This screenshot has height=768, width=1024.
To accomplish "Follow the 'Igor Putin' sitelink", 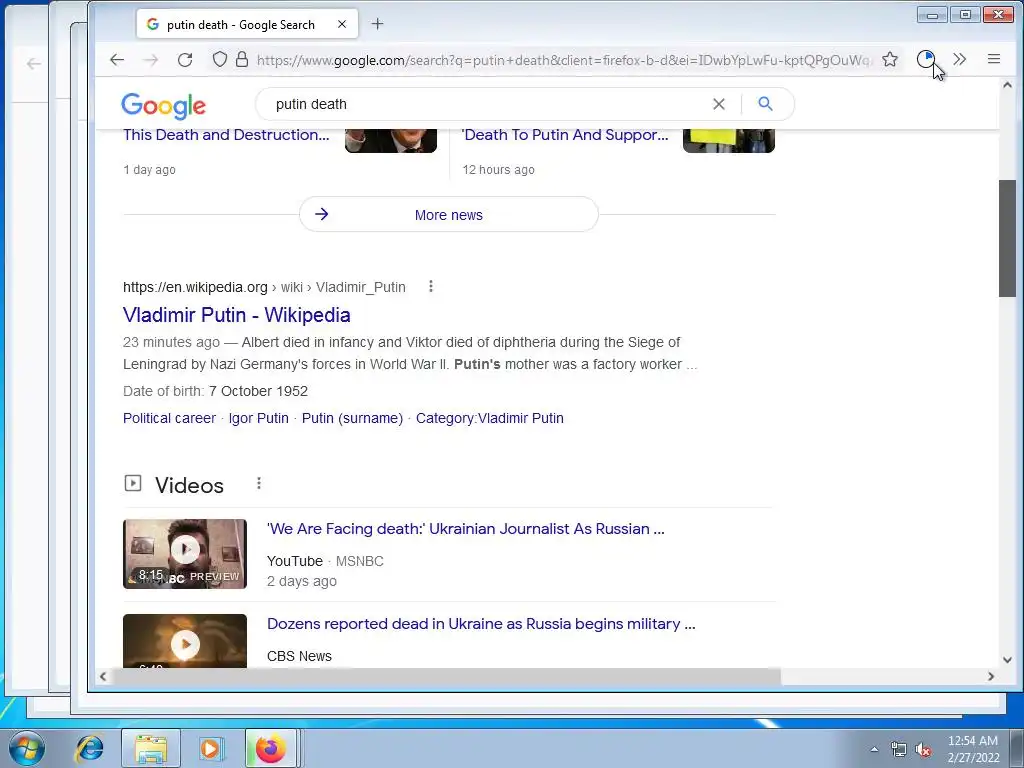I will [259, 418].
